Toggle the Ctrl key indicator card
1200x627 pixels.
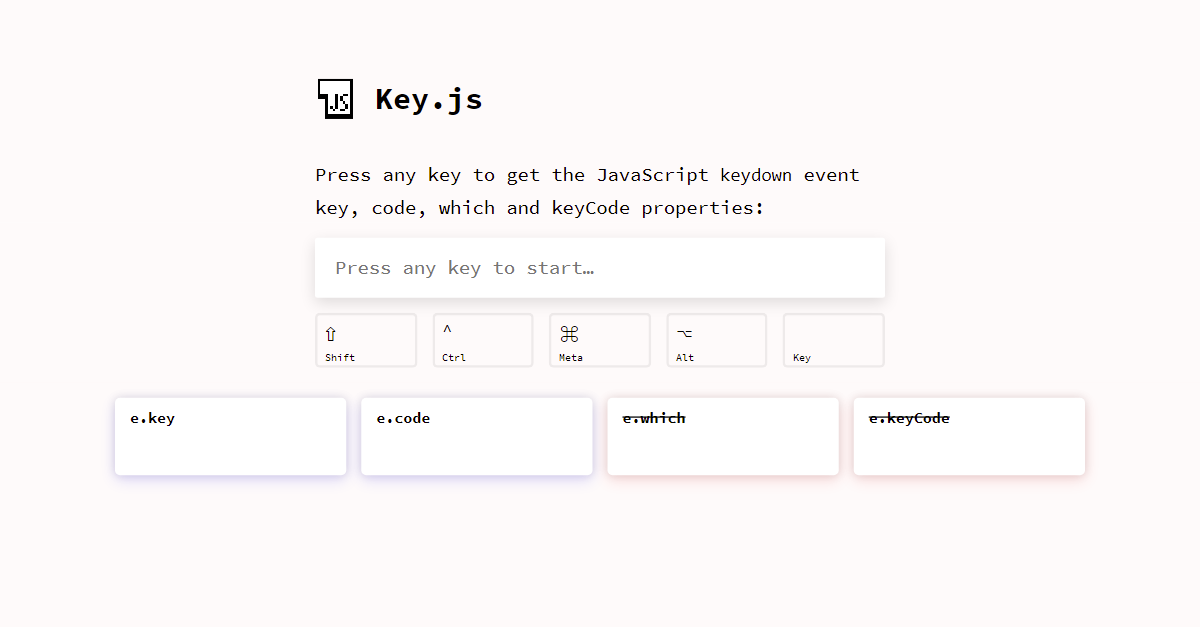tap(483, 340)
